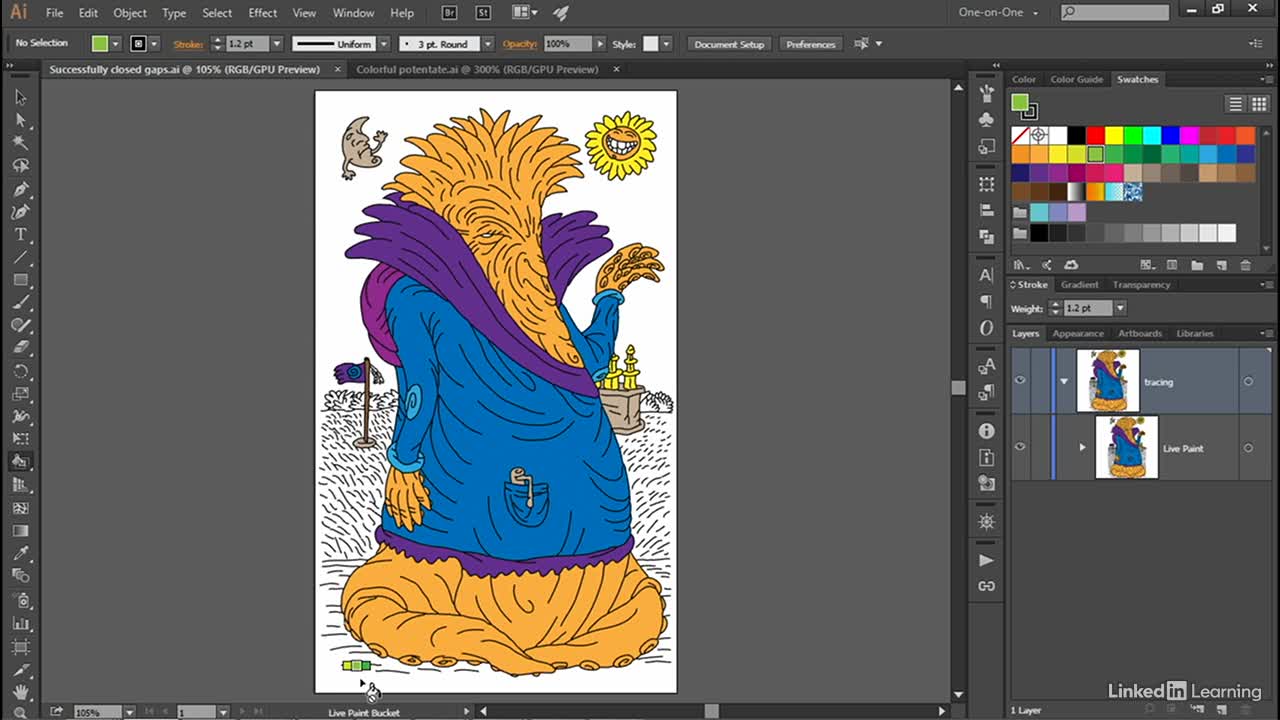Open the zoom level dropdown in status bar
1280x720 pixels.
(130, 712)
